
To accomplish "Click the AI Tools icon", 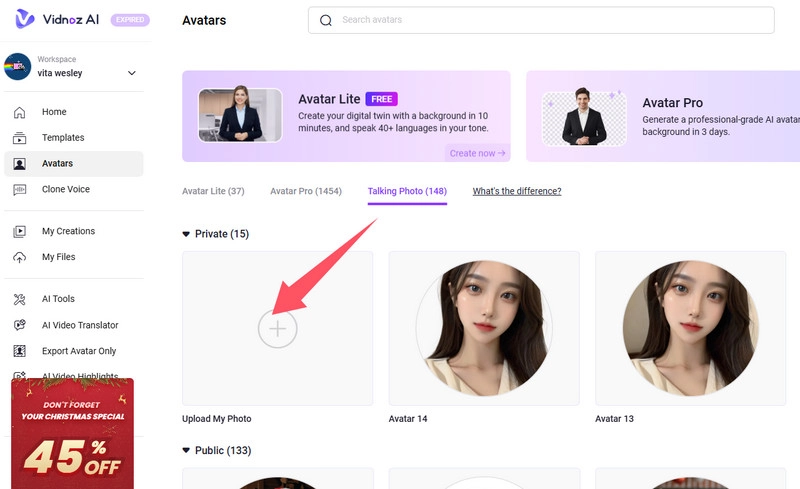I will pyautogui.click(x=20, y=299).
